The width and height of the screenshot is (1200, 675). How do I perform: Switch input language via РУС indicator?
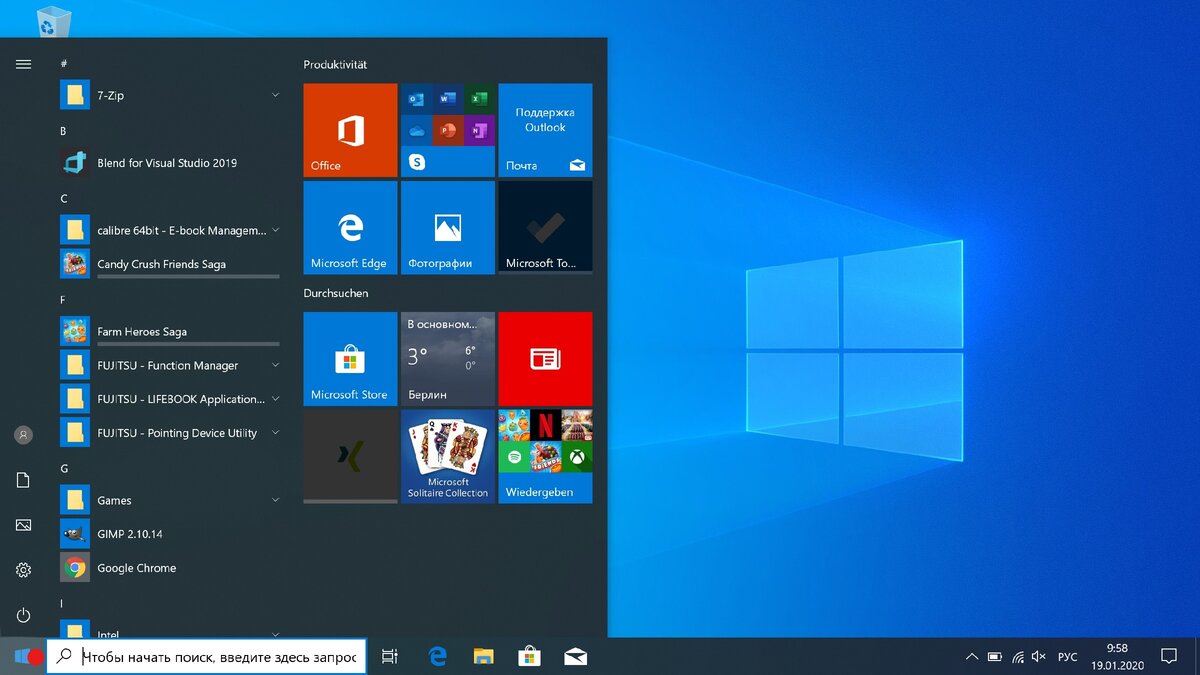click(x=1068, y=656)
